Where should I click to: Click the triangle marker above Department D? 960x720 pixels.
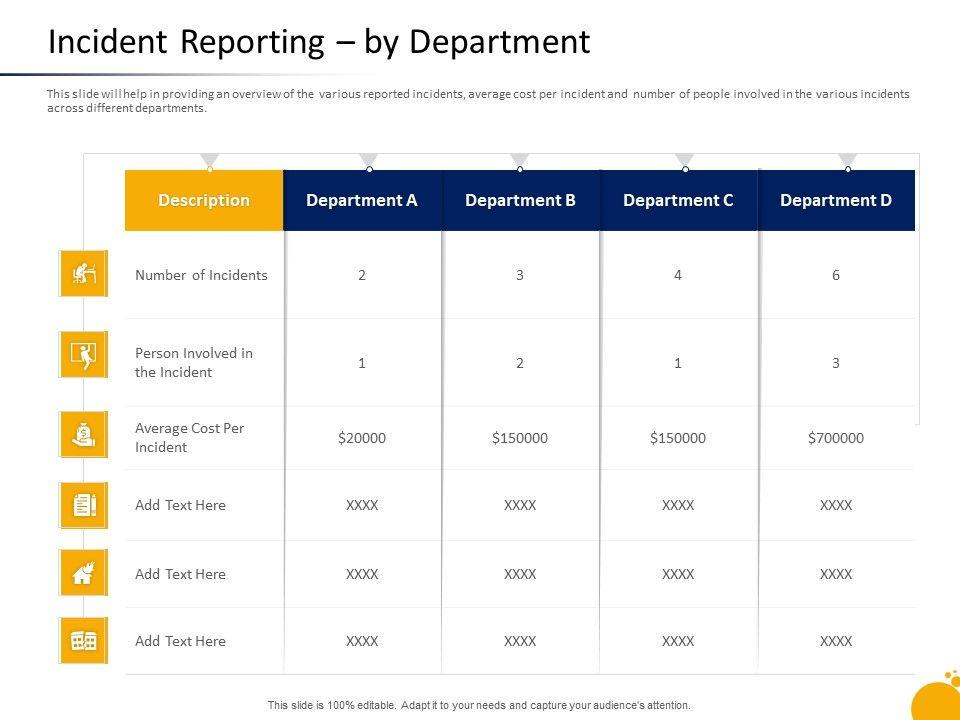point(847,160)
